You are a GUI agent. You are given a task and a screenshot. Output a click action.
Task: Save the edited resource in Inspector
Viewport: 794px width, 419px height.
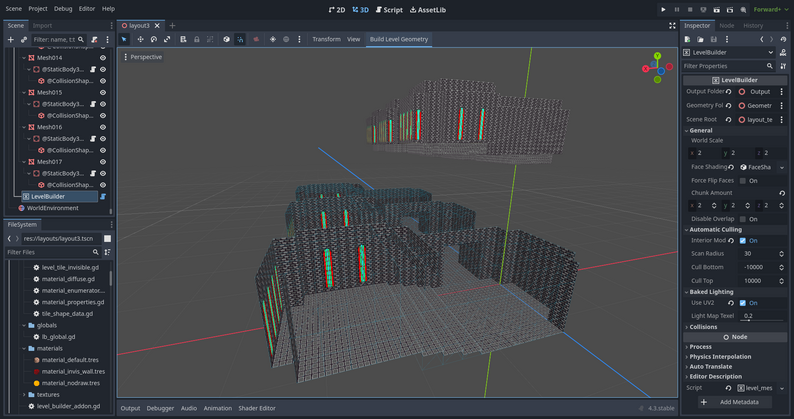(713, 39)
